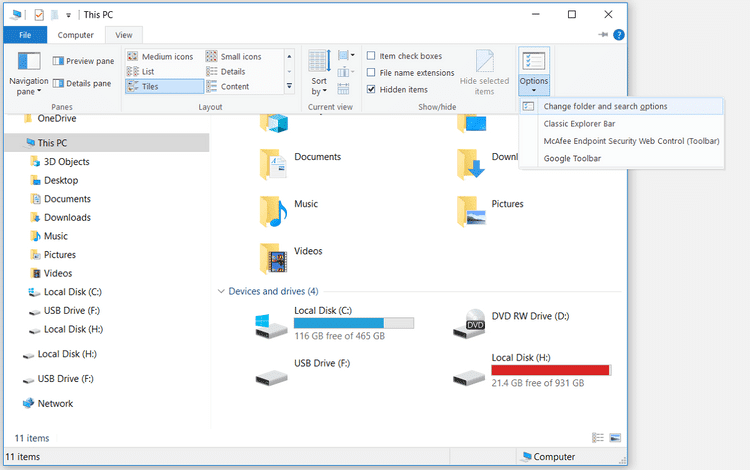Click Local Disk (C:) usage bar
This screenshot has width=750, height=470.
click(x=353, y=323)
